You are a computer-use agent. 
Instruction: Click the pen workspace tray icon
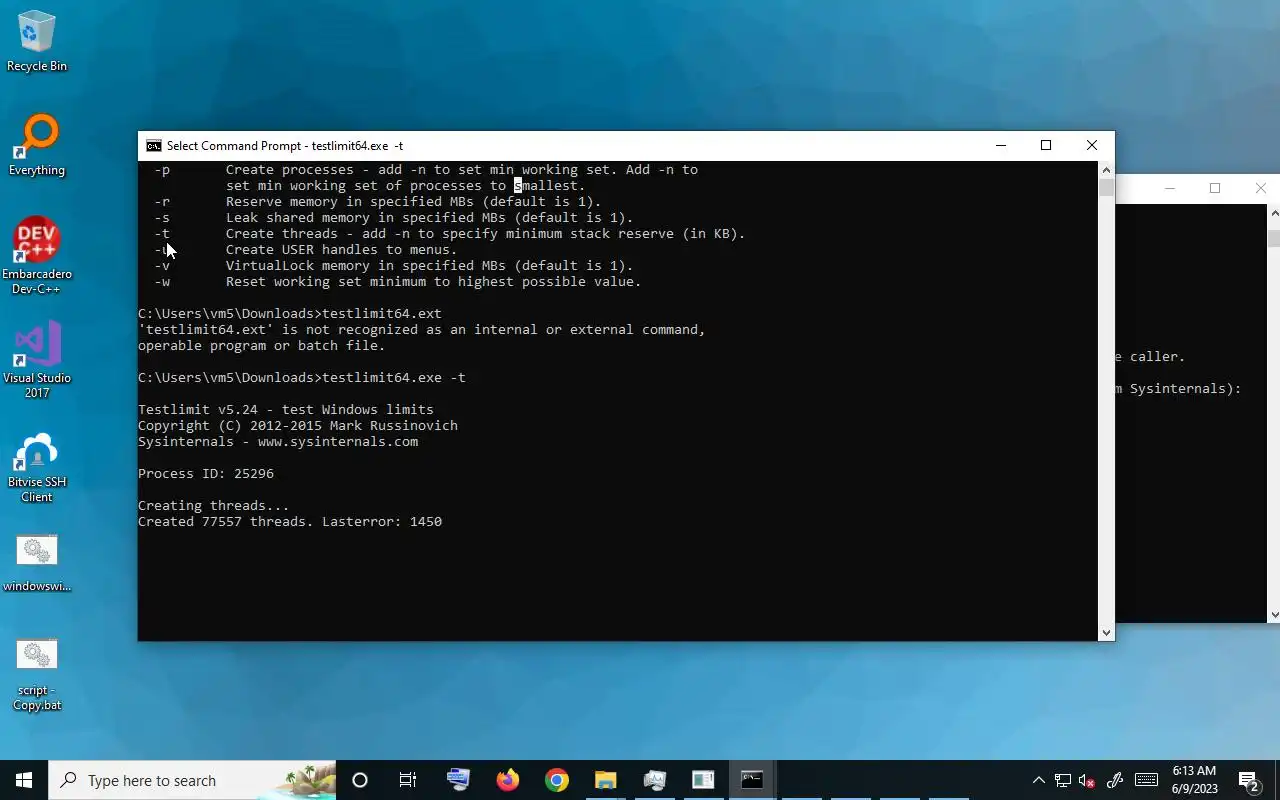tap(1115, 781)
